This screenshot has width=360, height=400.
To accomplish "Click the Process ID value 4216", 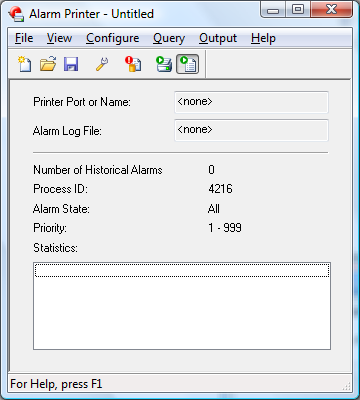I will (x=220, y=189).
